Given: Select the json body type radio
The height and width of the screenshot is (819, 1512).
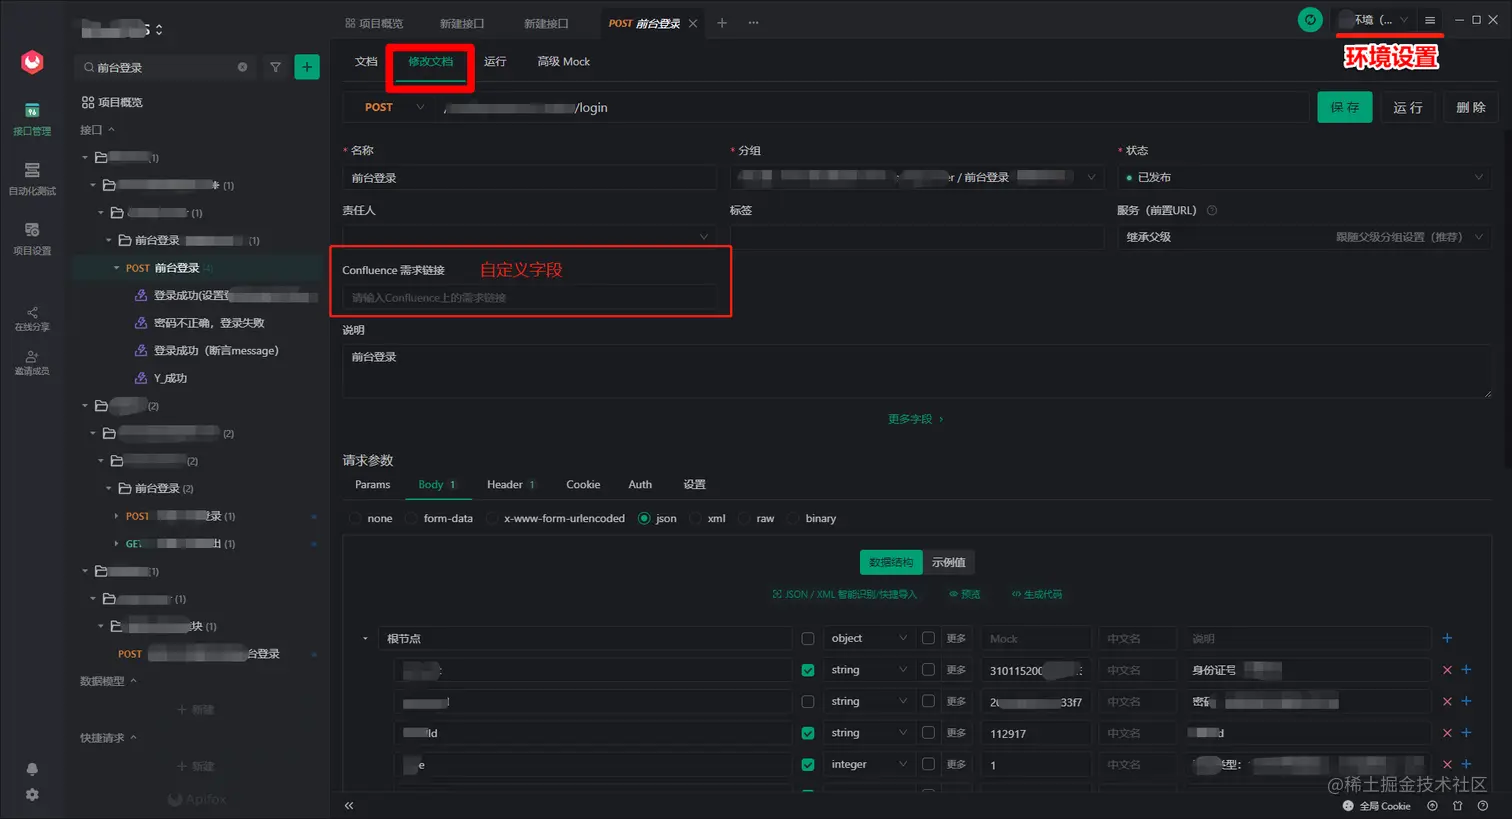Looking at the screenshot, I should (x=644, y=518).
